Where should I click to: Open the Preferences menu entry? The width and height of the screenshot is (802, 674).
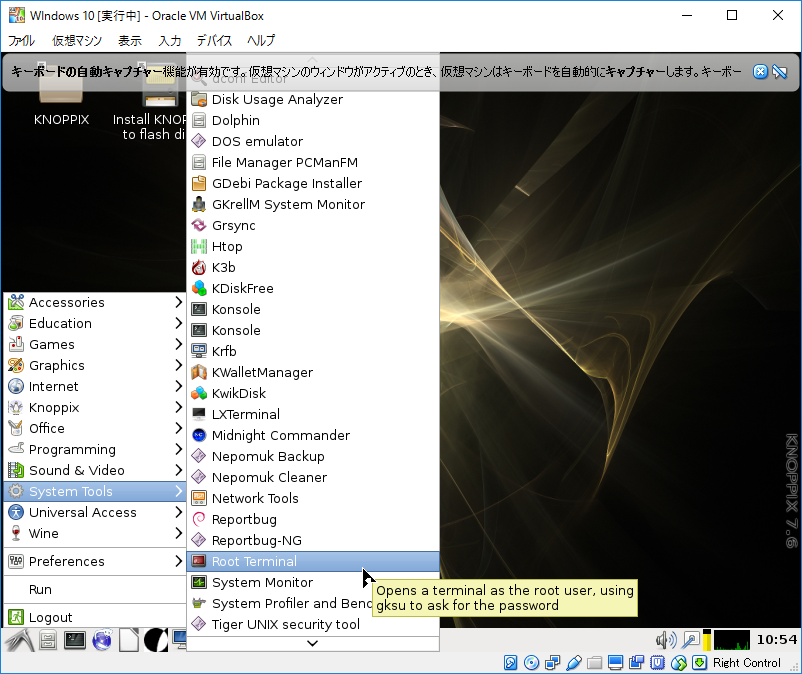95,561
